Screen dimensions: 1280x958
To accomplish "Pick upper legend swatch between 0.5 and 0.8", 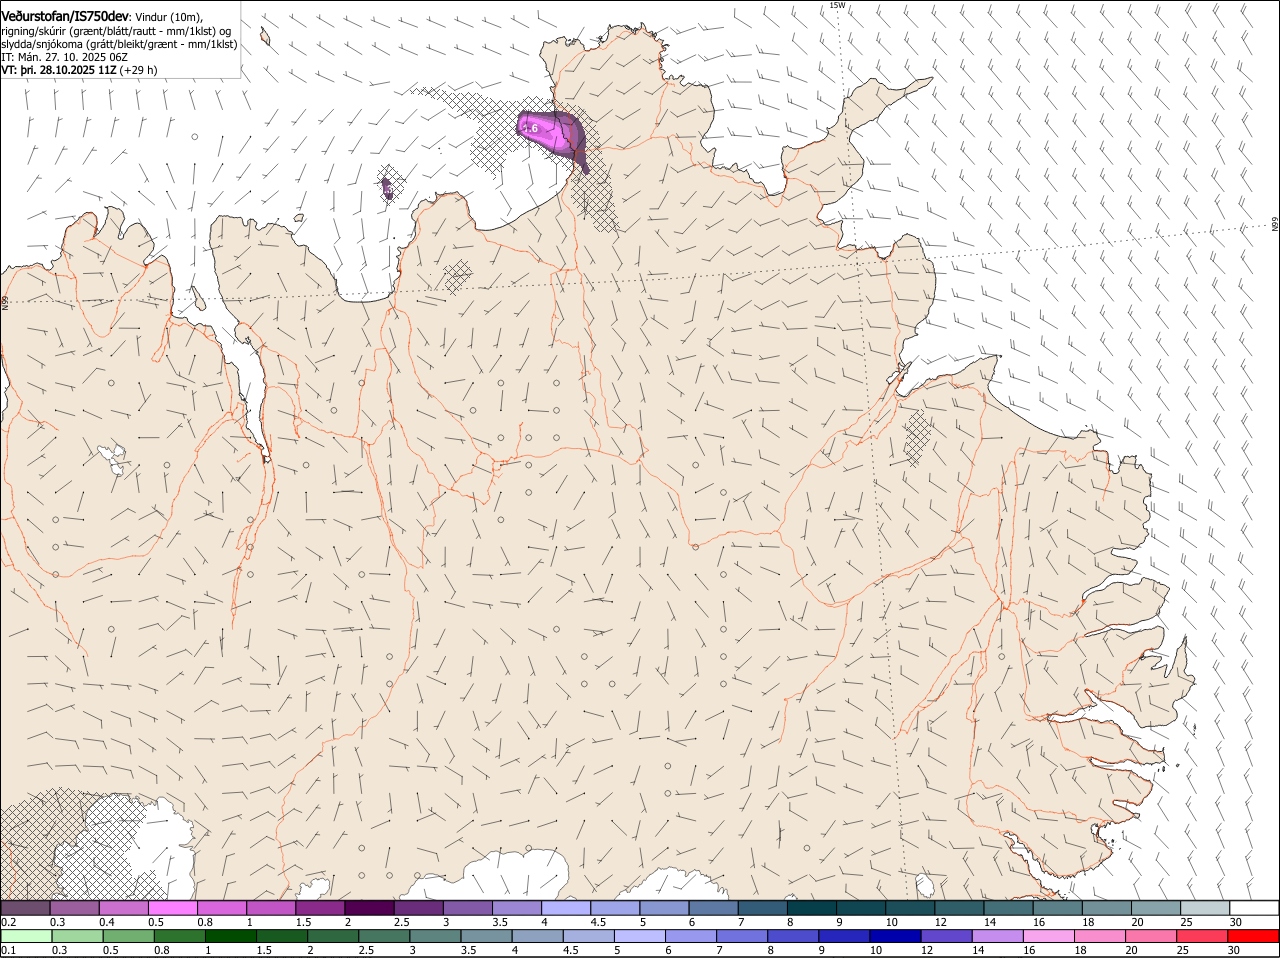I will (173, 908).
